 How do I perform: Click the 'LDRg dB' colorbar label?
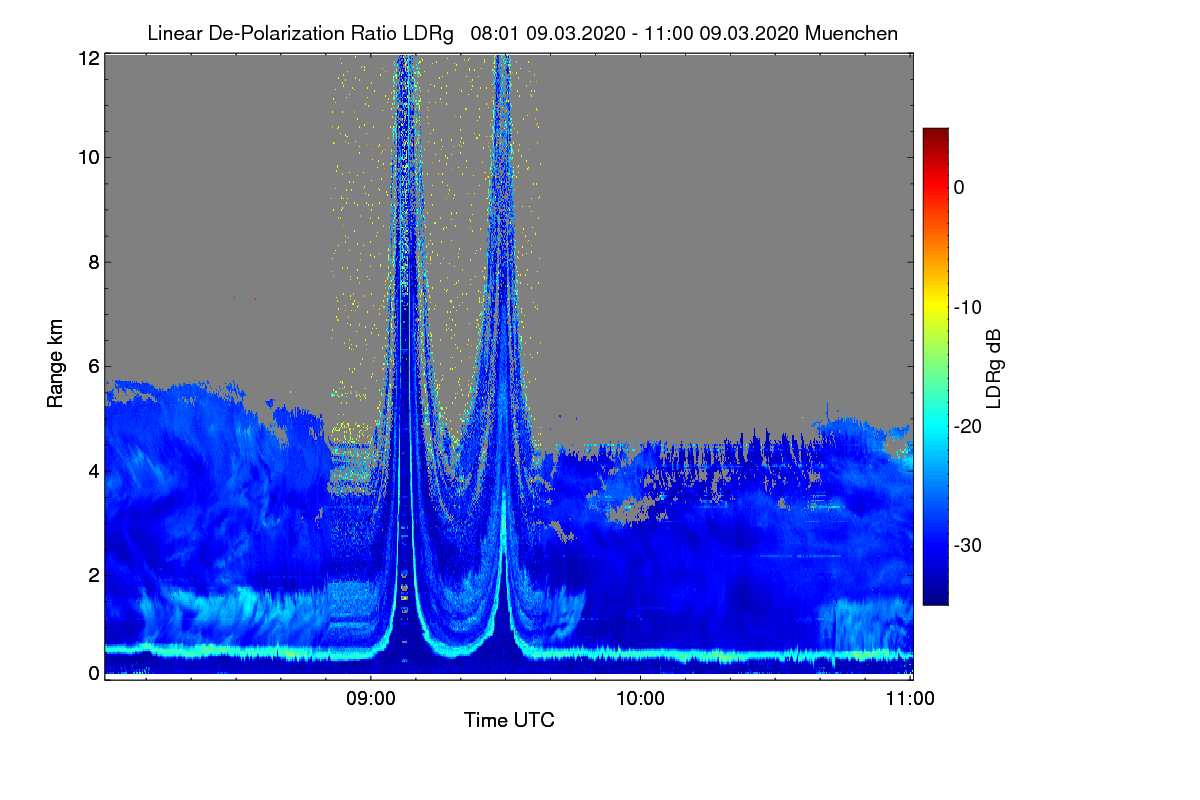click(x=993, y=369)
